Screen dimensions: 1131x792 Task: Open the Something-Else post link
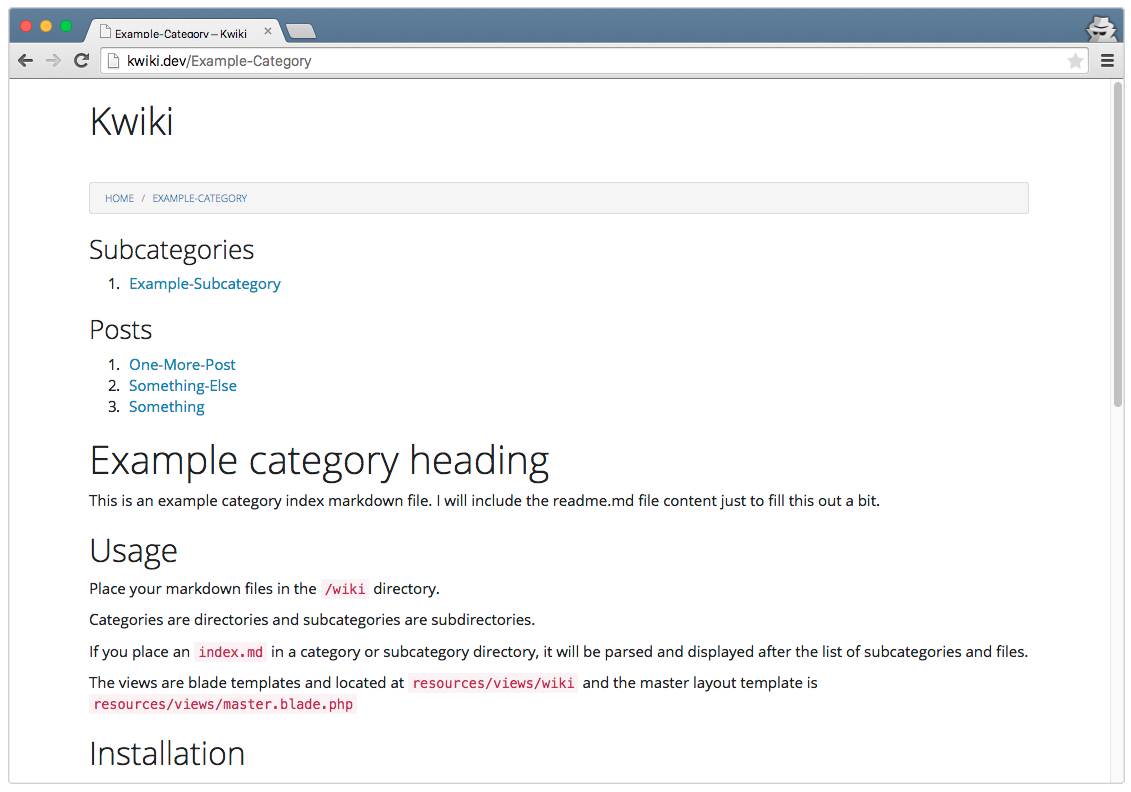pos(182,386)
